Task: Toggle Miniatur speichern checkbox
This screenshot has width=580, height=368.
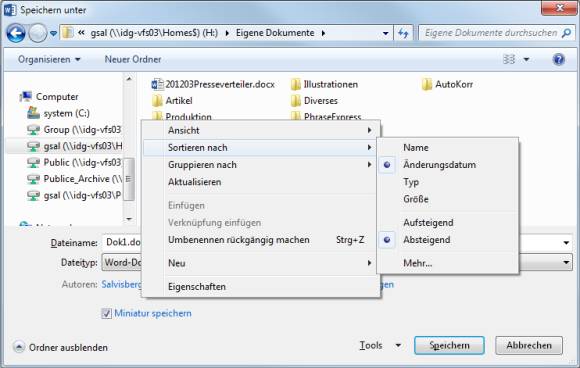Action: [107, 313]
